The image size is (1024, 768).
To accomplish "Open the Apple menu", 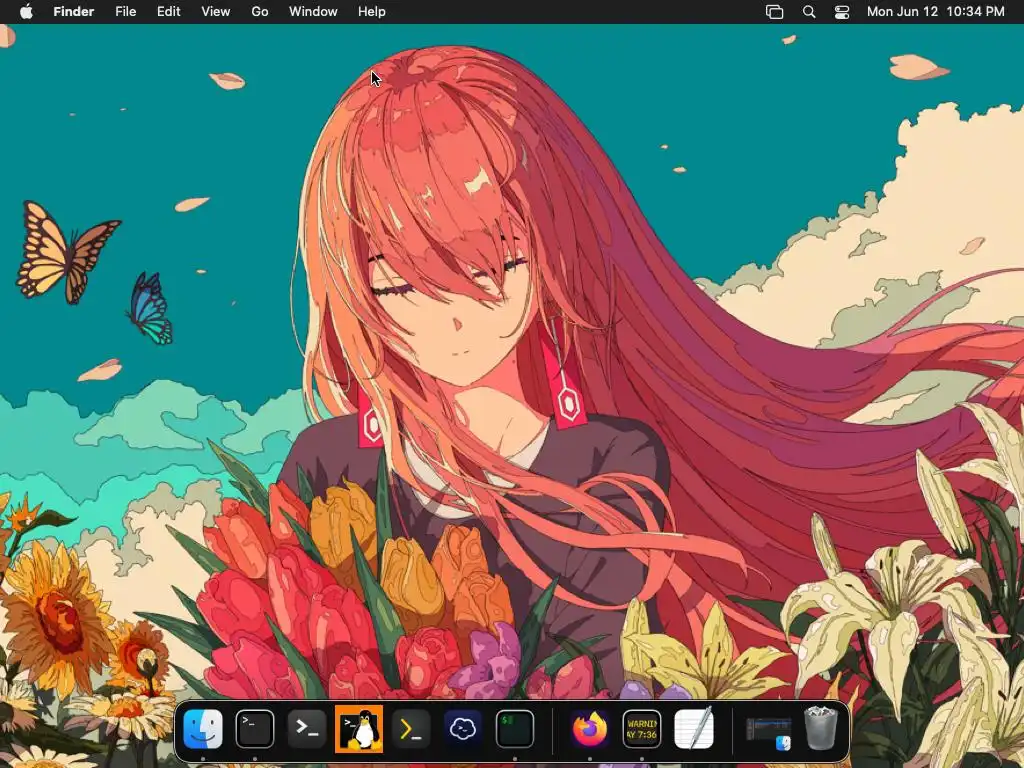I will point(26,12).
